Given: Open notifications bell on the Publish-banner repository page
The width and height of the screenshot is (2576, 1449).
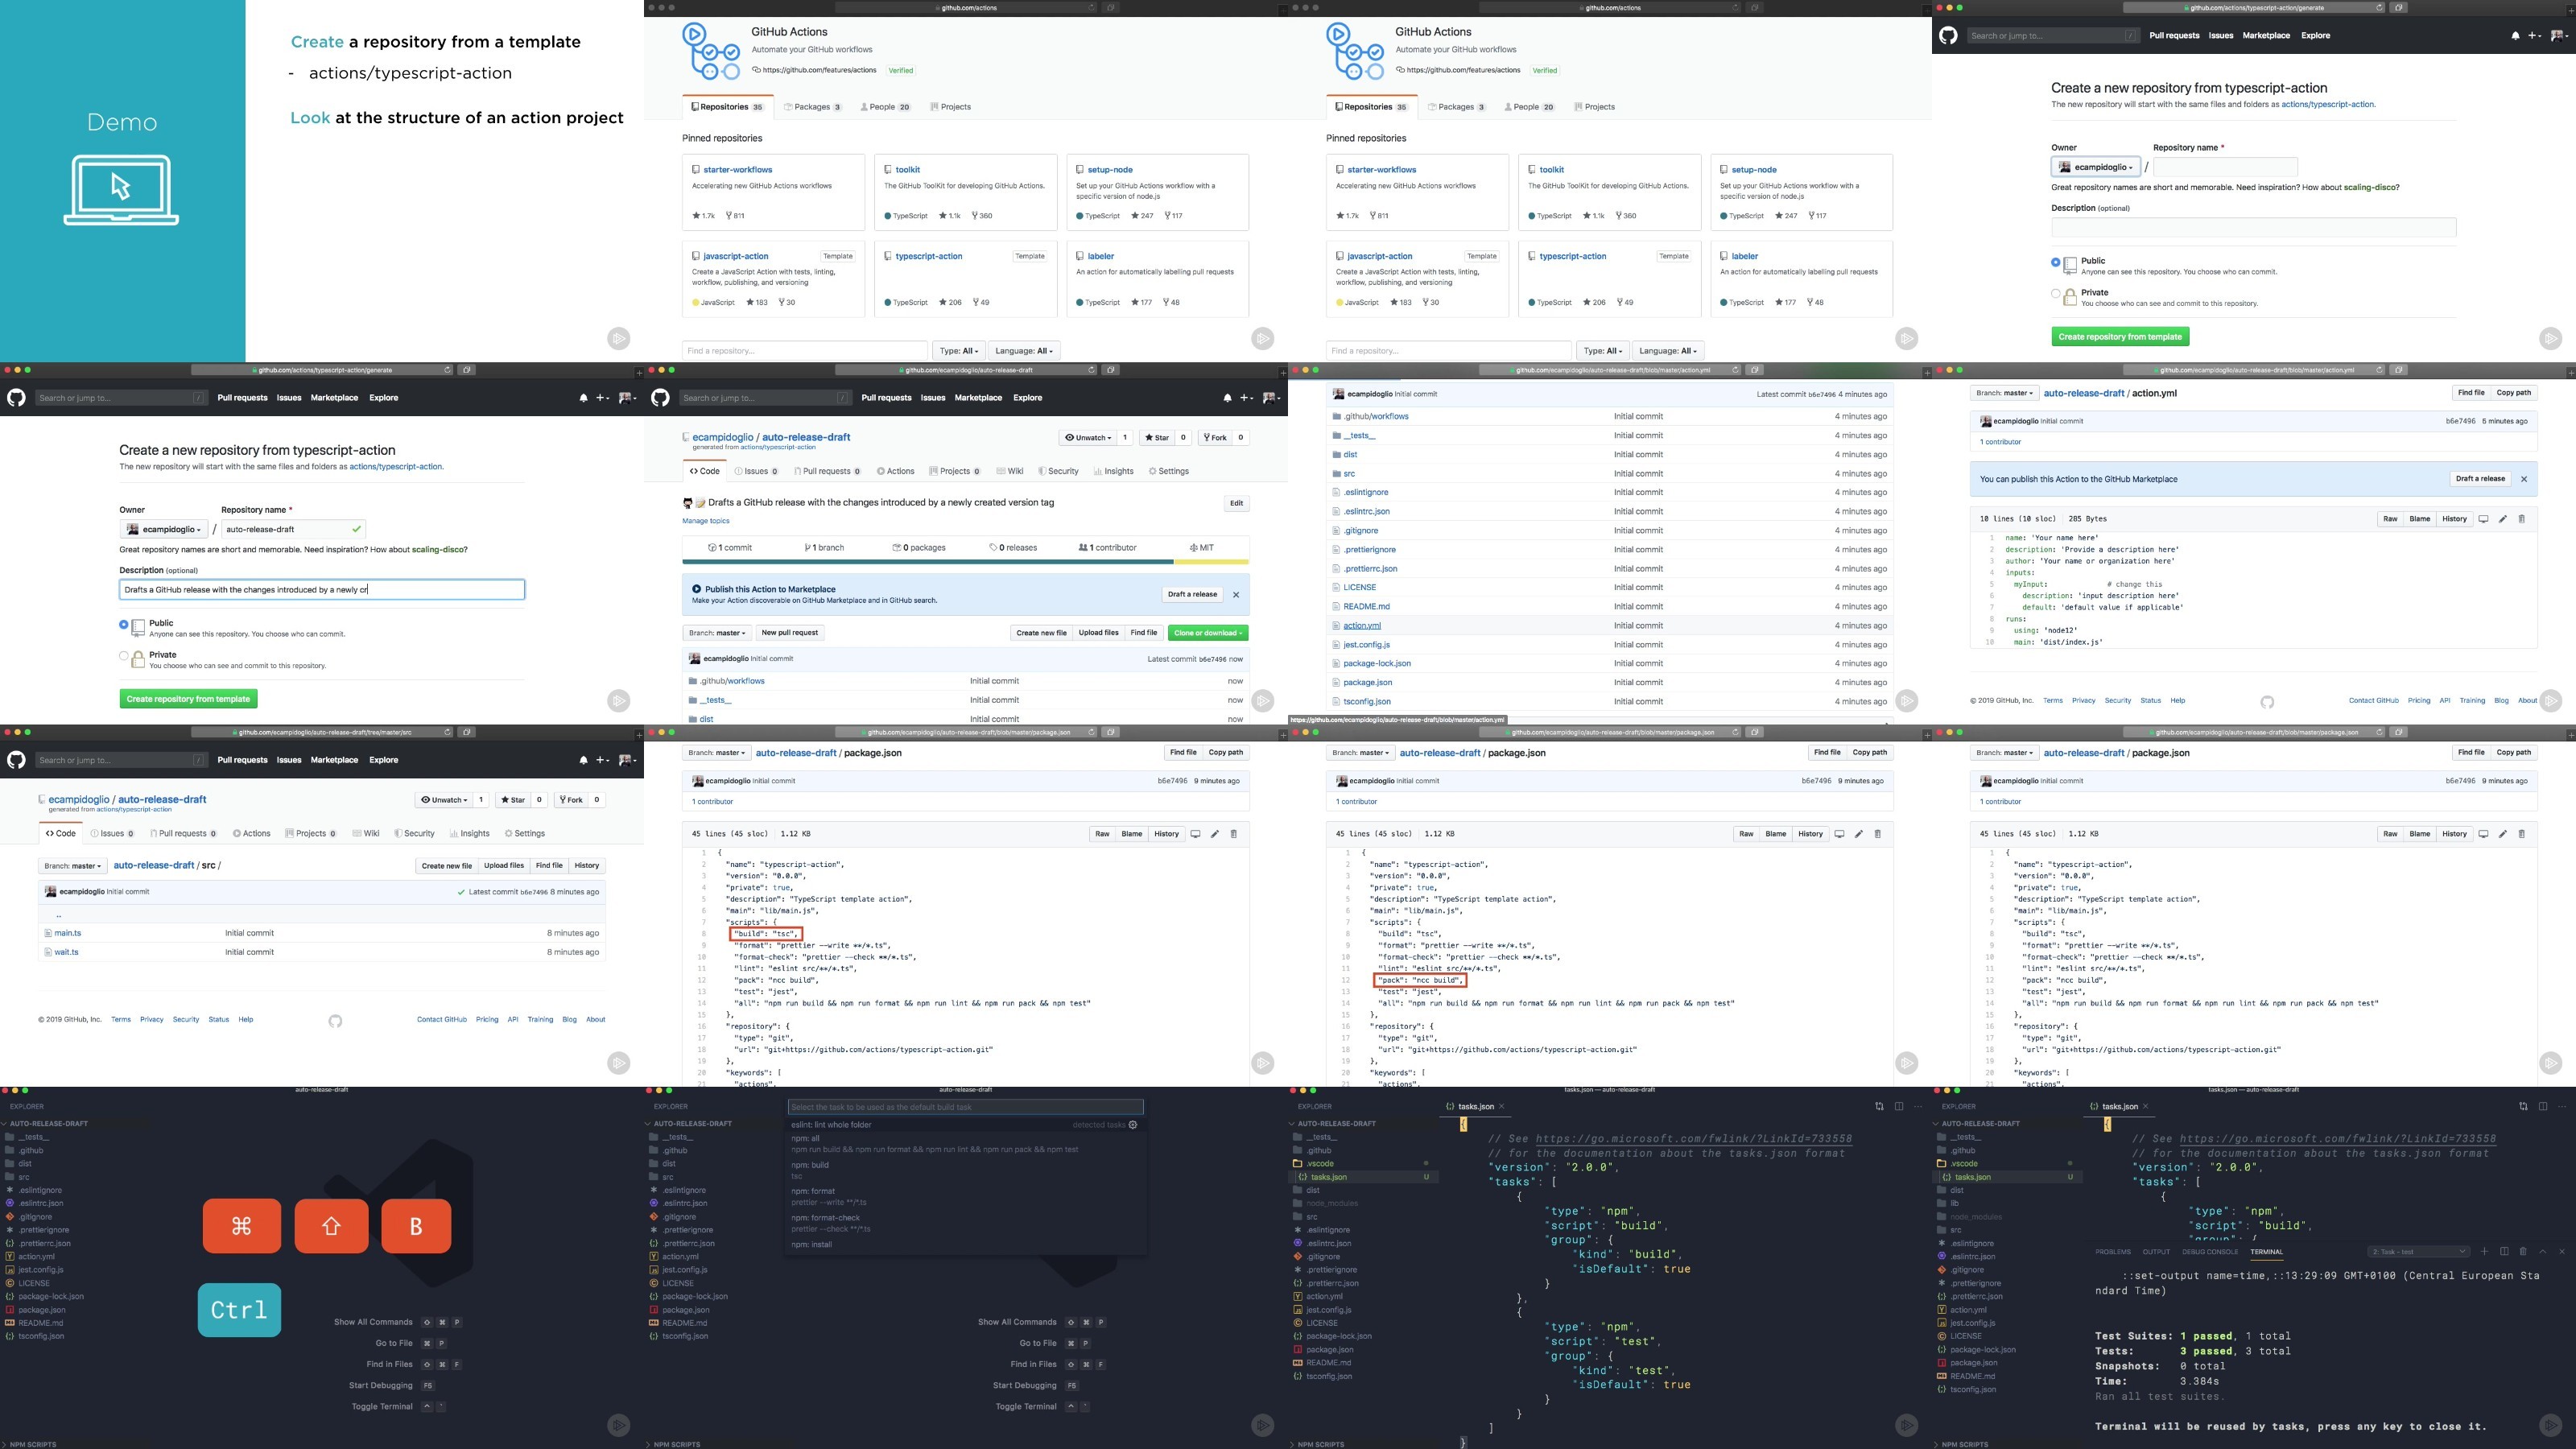Looking at the screenshot, I should pyautogui.click(x=1227, y=398).
